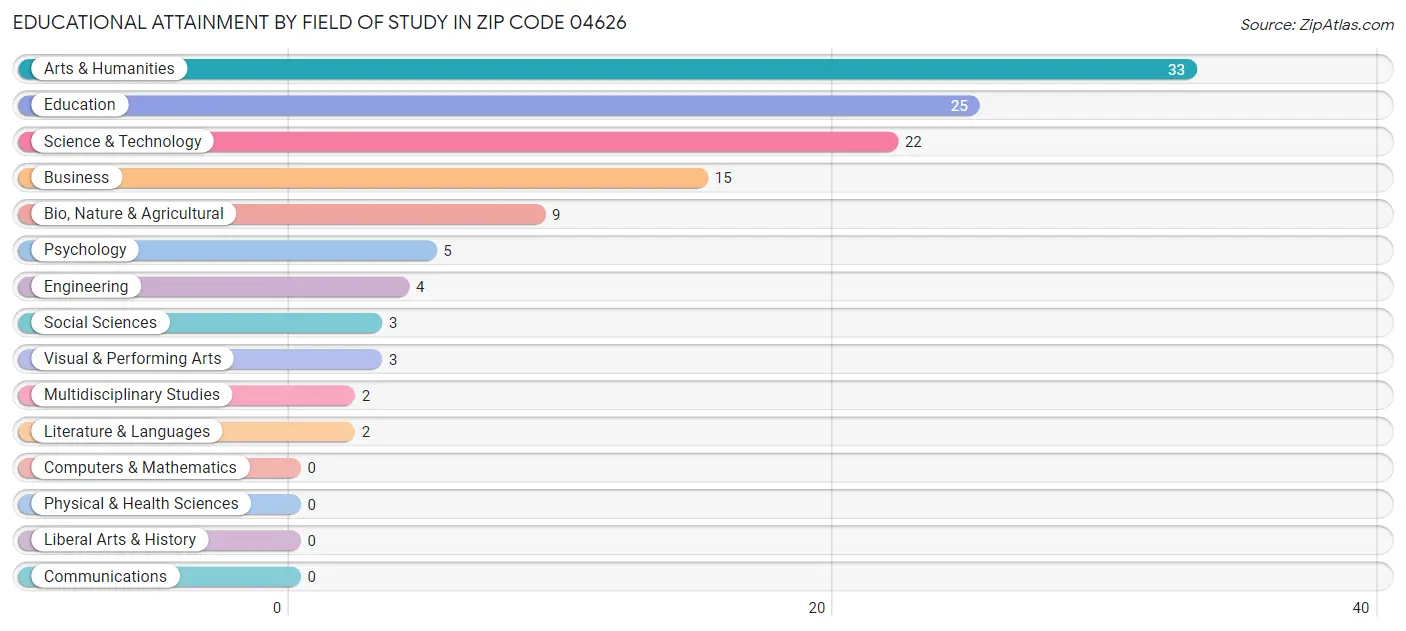Click the value 15 next to Business bar
The image size is (1406, 631).
click(723, 178)
